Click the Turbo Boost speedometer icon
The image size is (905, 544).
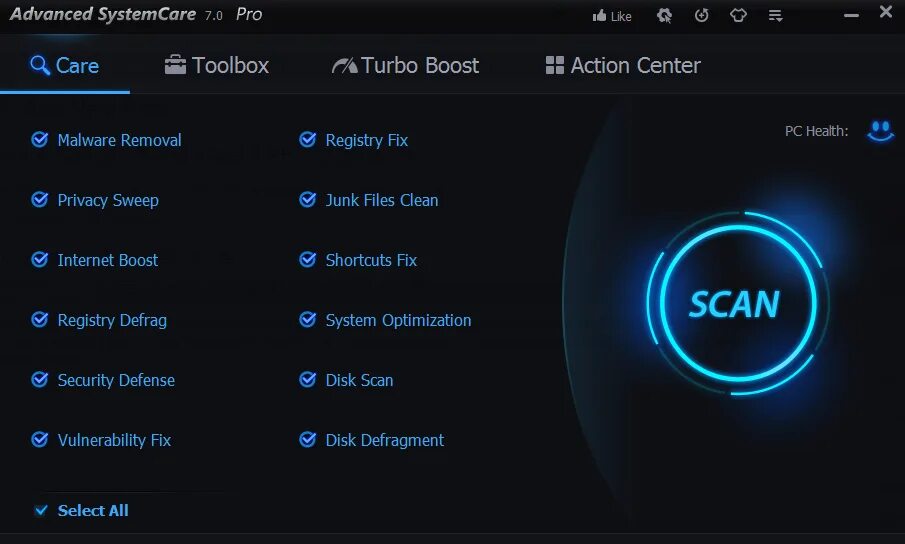344,66
